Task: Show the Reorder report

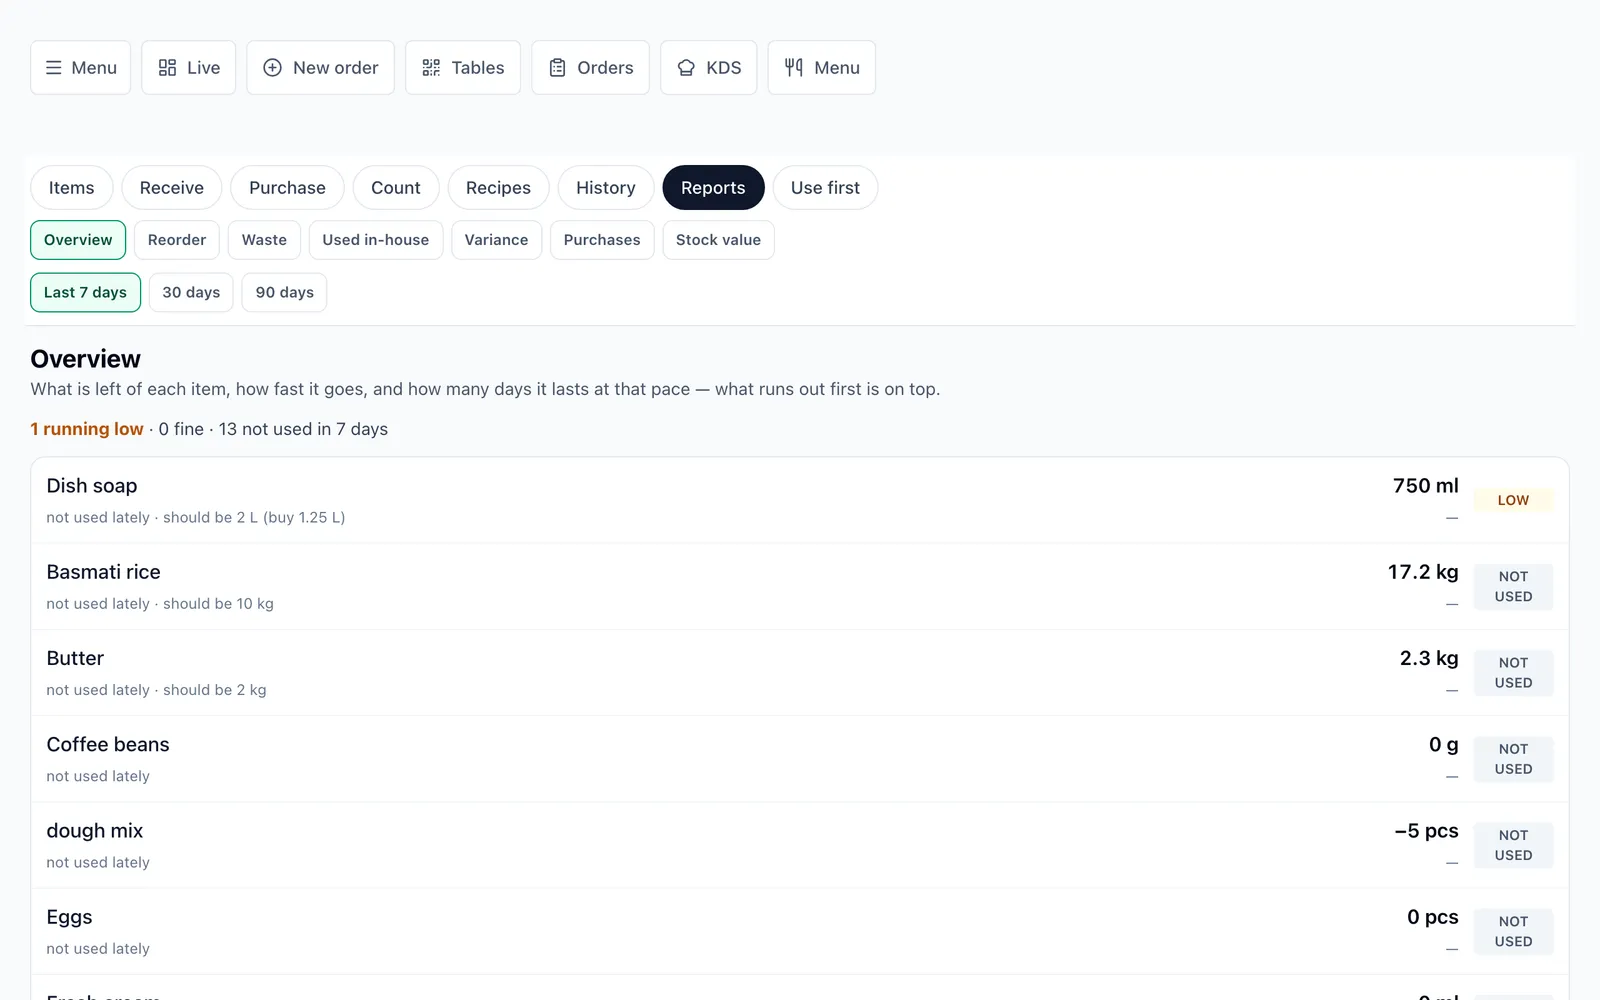Action: click(x=177, y=240)
